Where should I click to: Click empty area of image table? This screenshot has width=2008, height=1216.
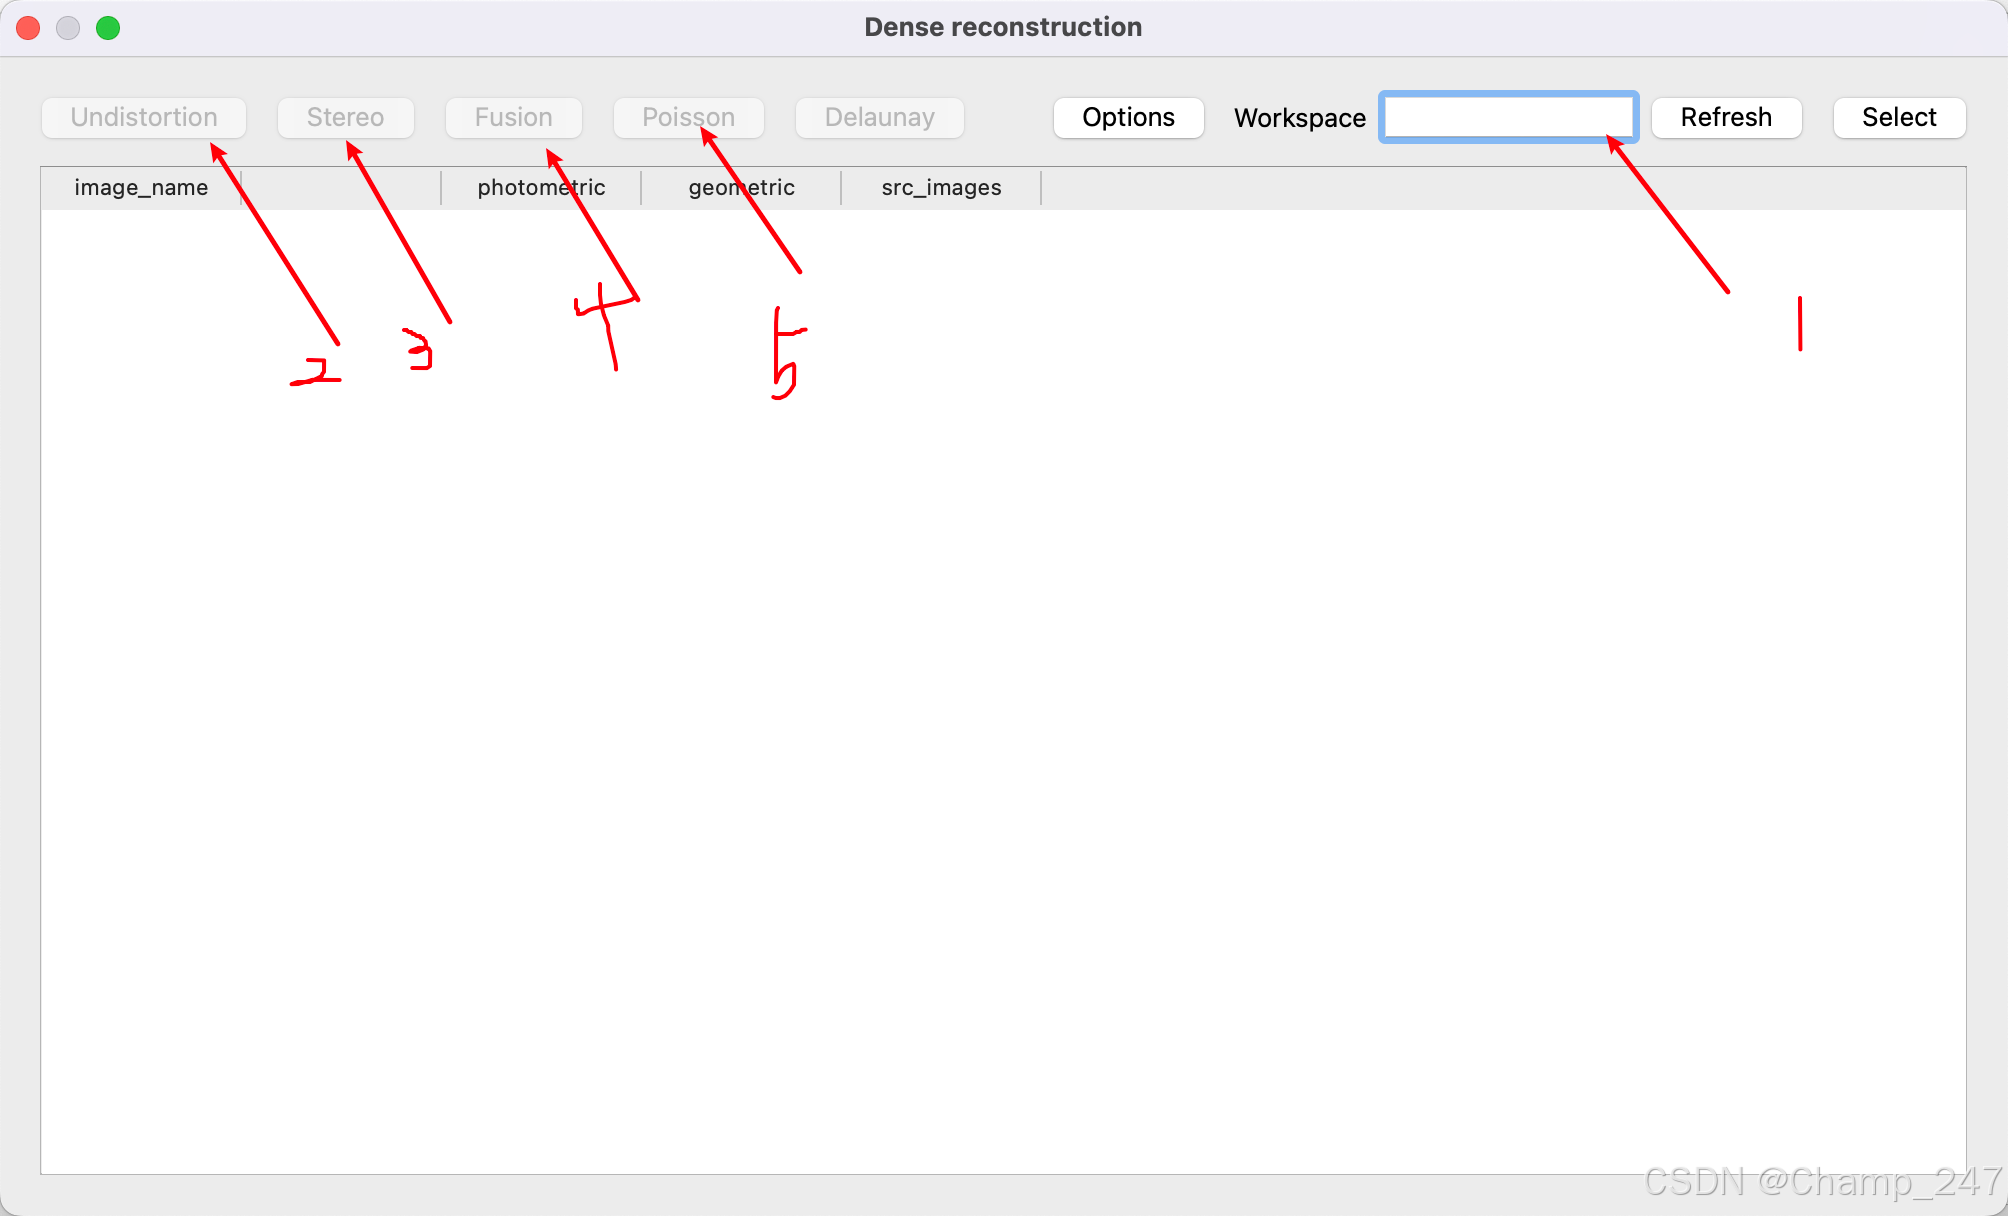(1000, 700)
